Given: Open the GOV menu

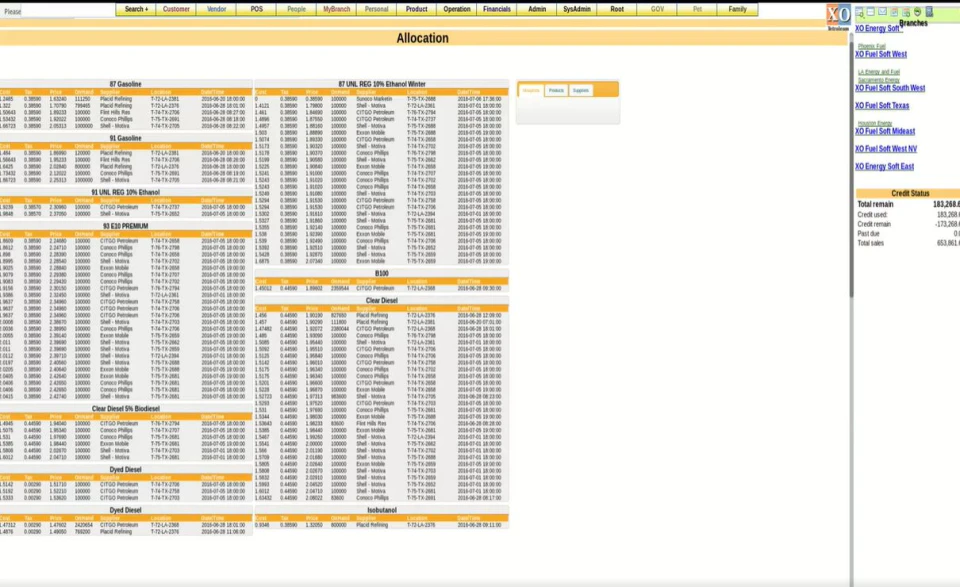Looking at the screenshot, I should click(x=657, y=9).
